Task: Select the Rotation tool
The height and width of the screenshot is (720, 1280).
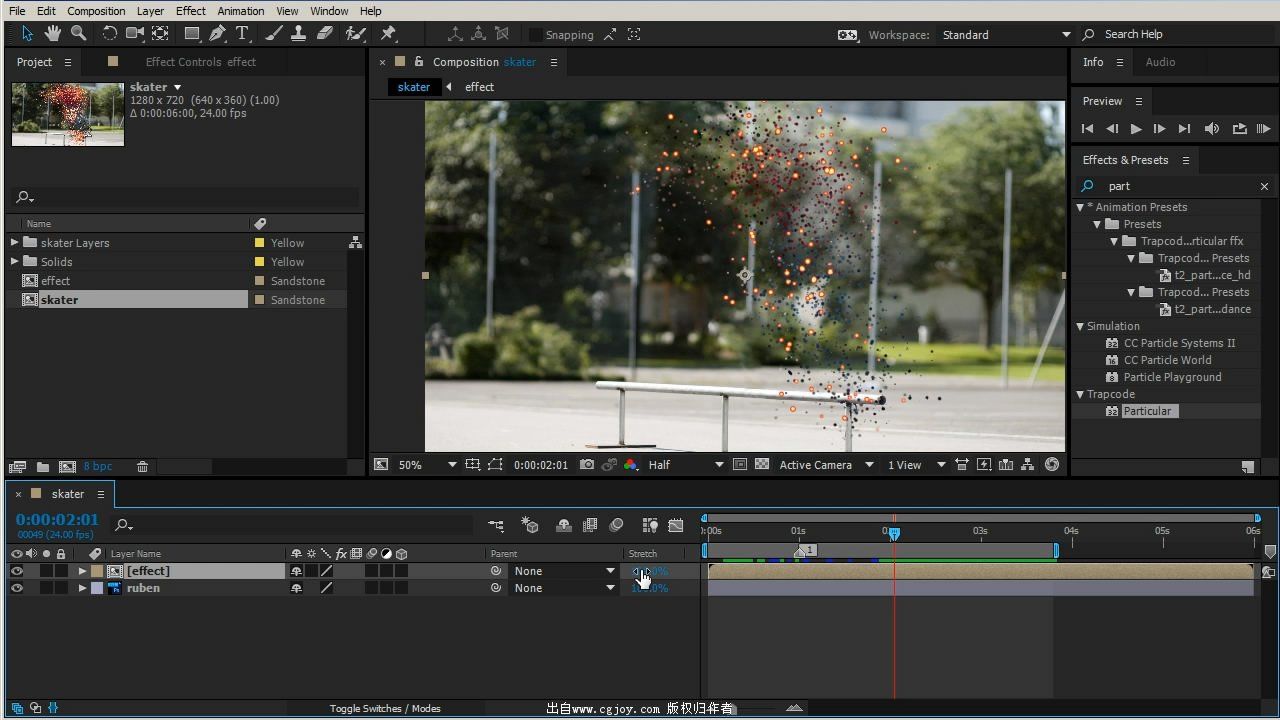Action: coord(110,34)
